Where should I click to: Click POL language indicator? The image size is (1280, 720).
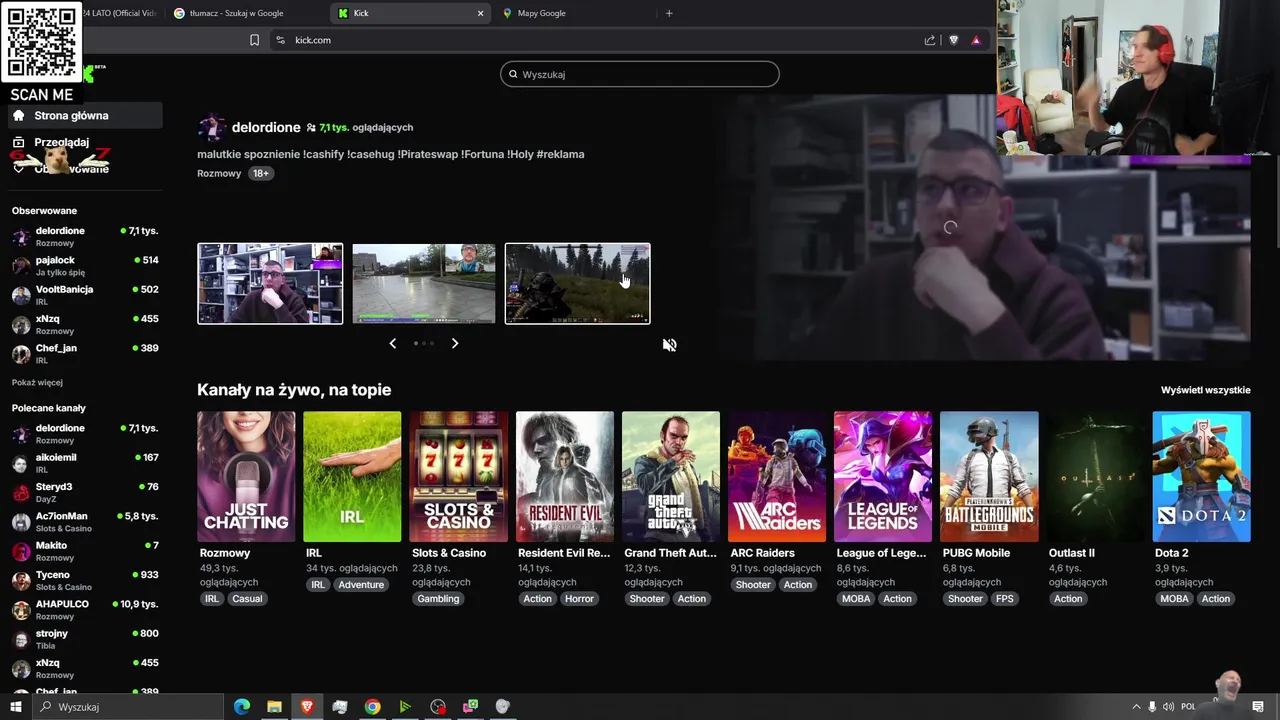1188,707
